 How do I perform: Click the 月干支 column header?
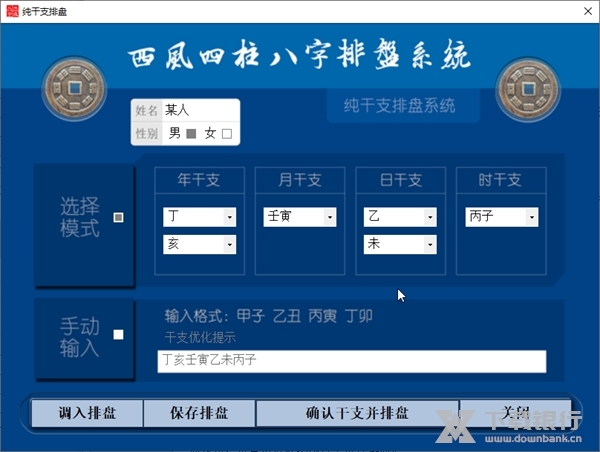300,180
